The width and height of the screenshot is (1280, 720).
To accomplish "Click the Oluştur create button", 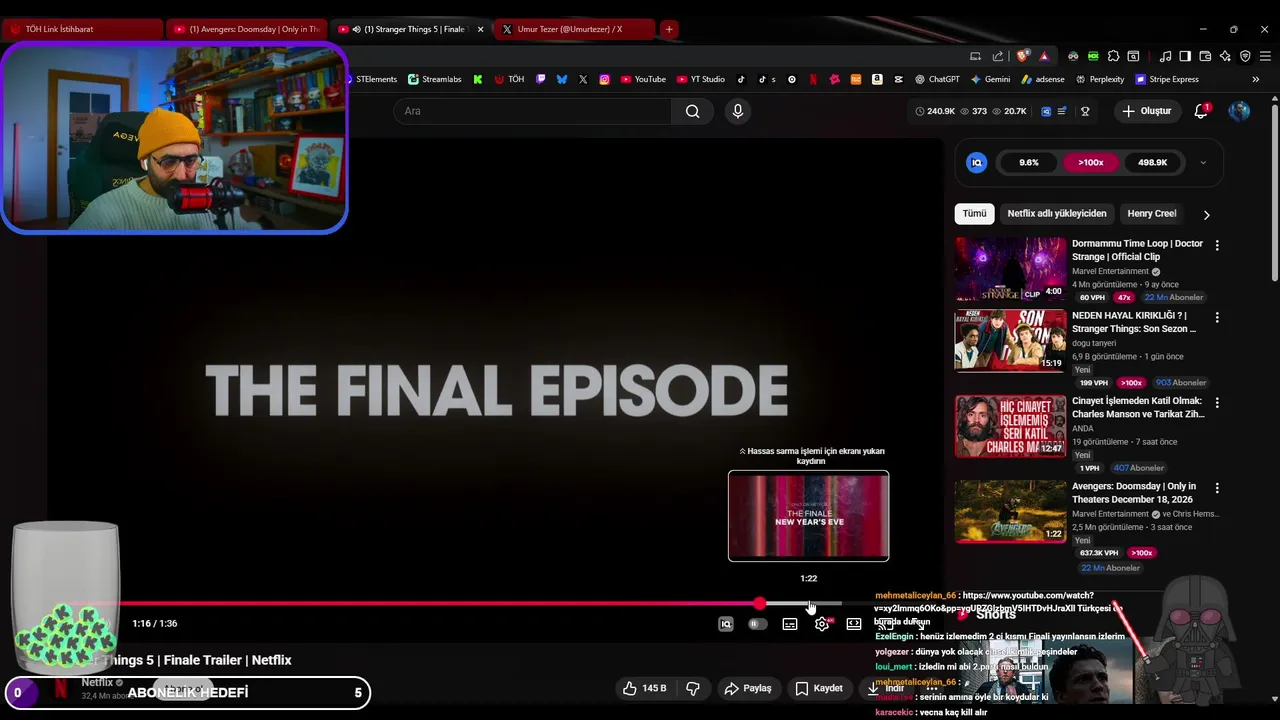I will [1146, 111].
